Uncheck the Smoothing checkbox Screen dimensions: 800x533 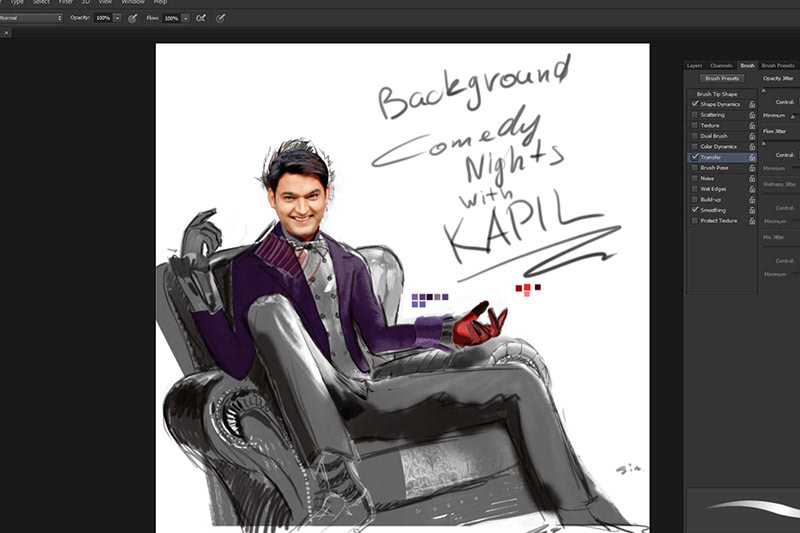point(694,210)
